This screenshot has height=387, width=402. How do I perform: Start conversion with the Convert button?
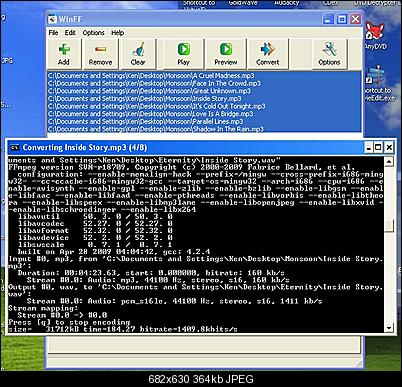(268, 54)
